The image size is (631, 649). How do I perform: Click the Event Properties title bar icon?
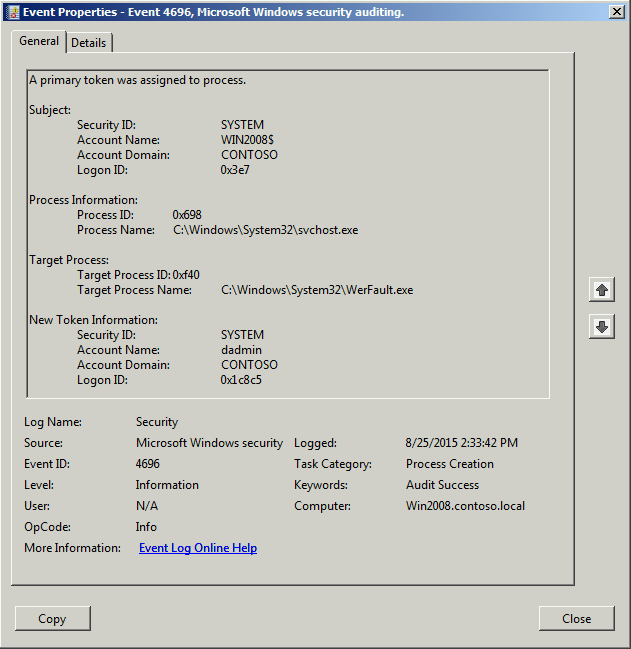(12, 12)
